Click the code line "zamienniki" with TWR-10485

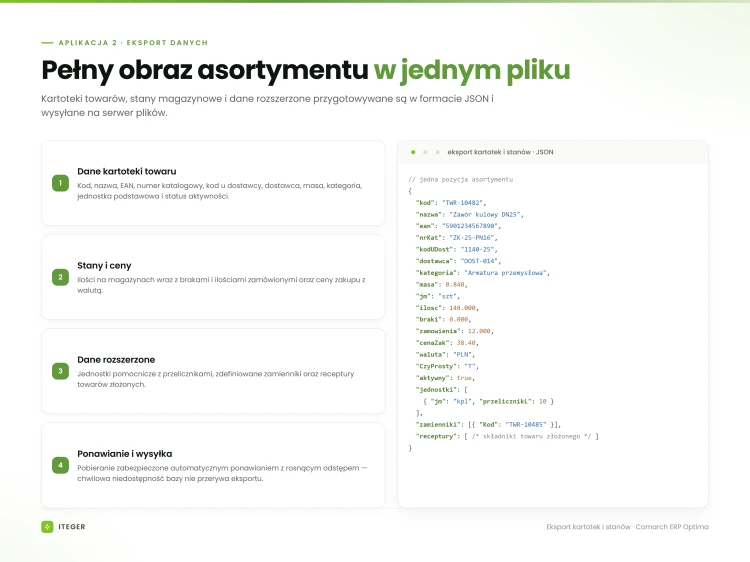pyautogui.click(x=488, y=425)
